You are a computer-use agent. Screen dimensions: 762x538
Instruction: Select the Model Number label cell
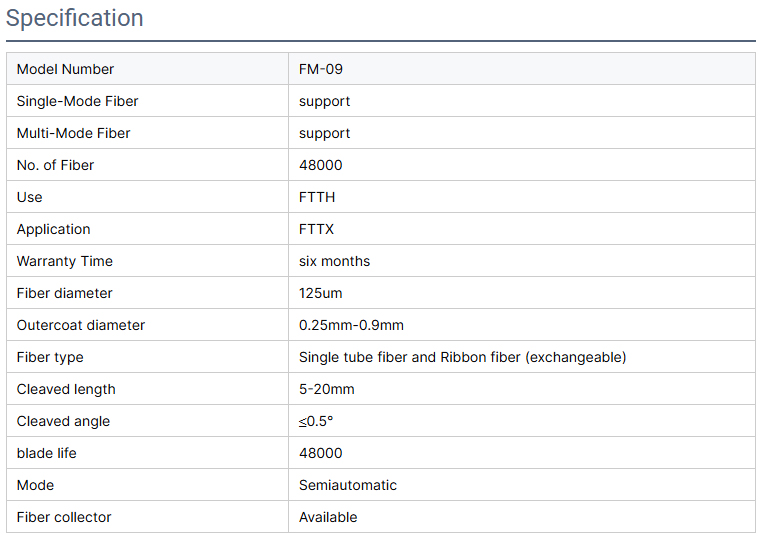(147, 69)
